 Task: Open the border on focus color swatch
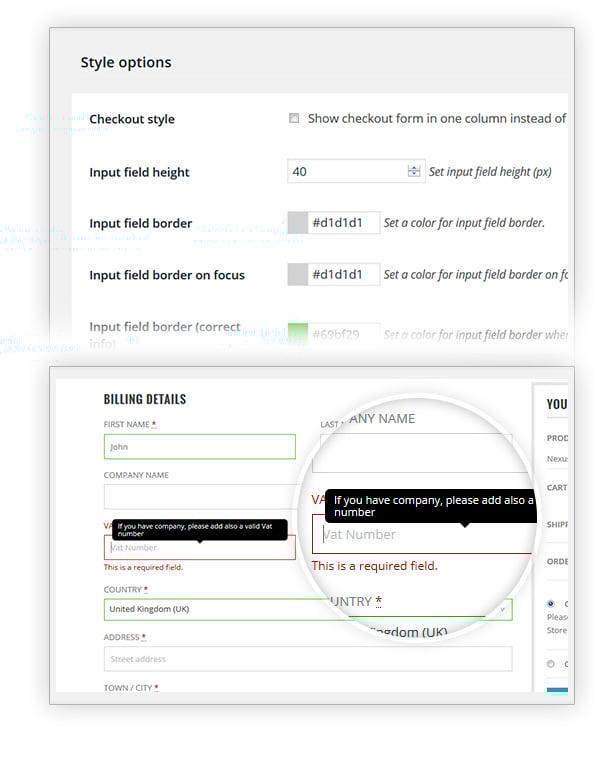click(297, 274)
